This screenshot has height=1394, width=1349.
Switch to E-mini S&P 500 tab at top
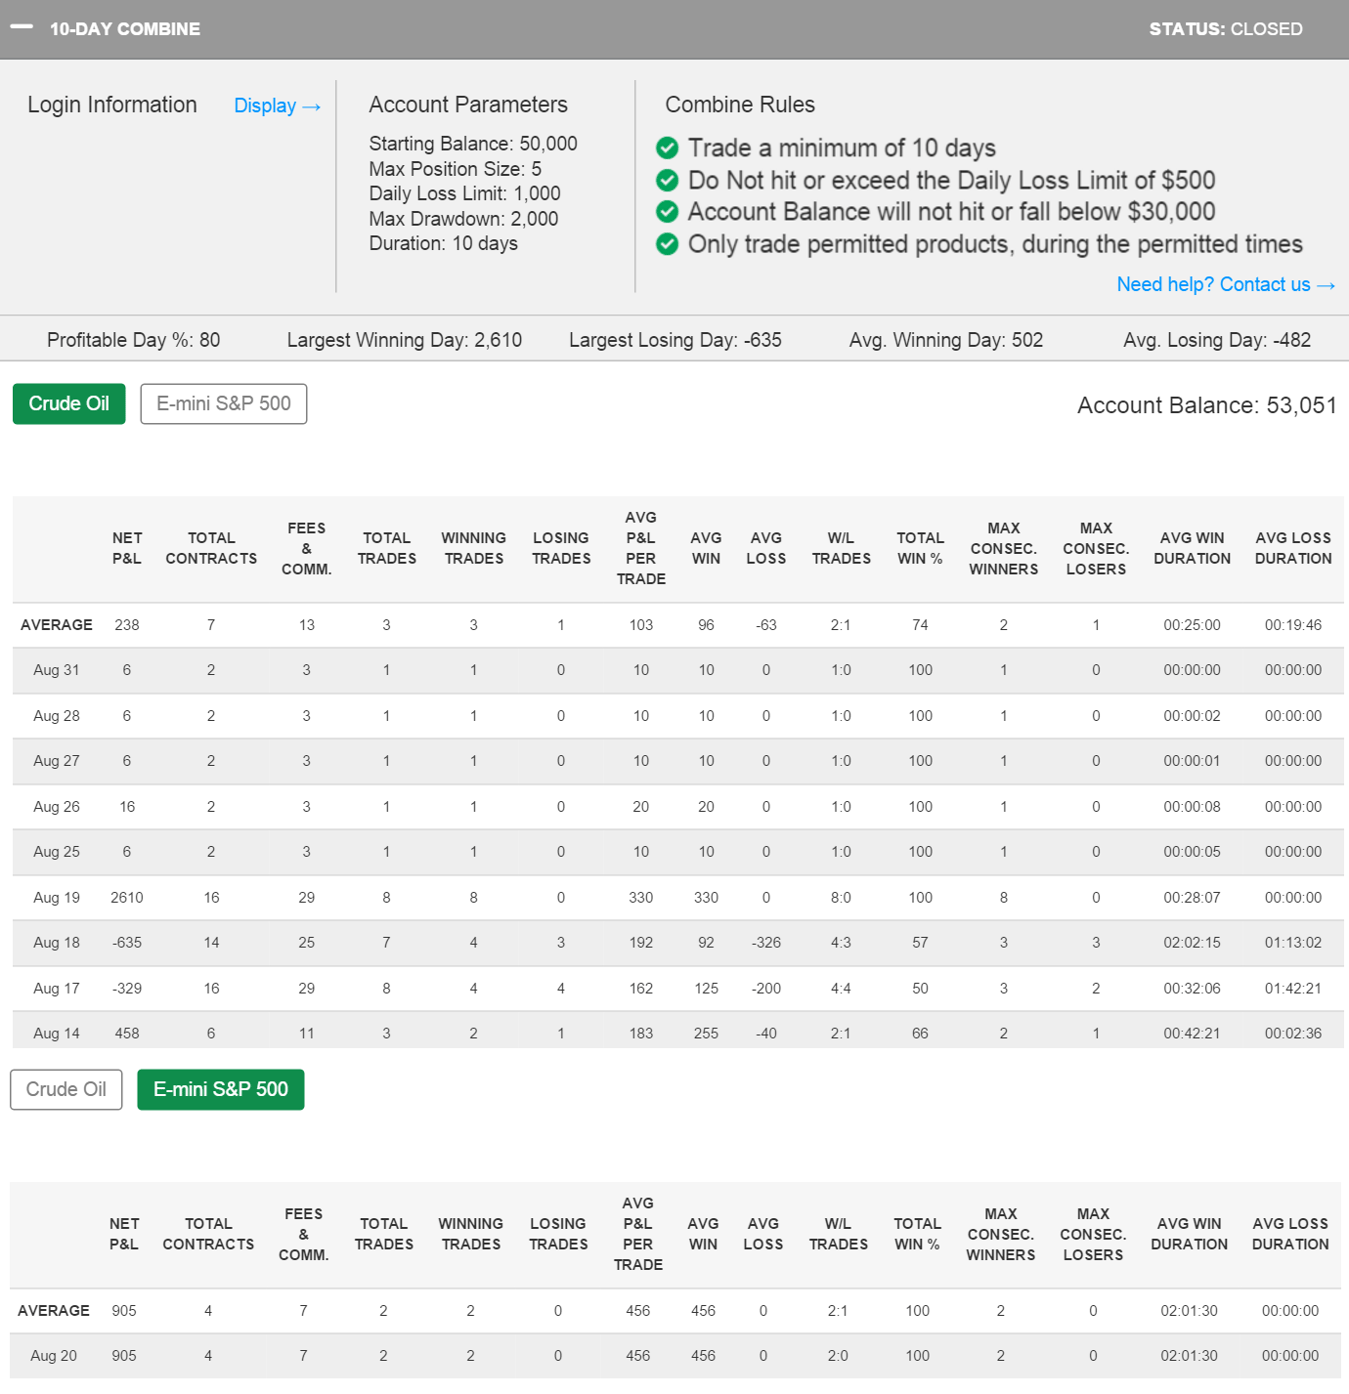(223, 404)
